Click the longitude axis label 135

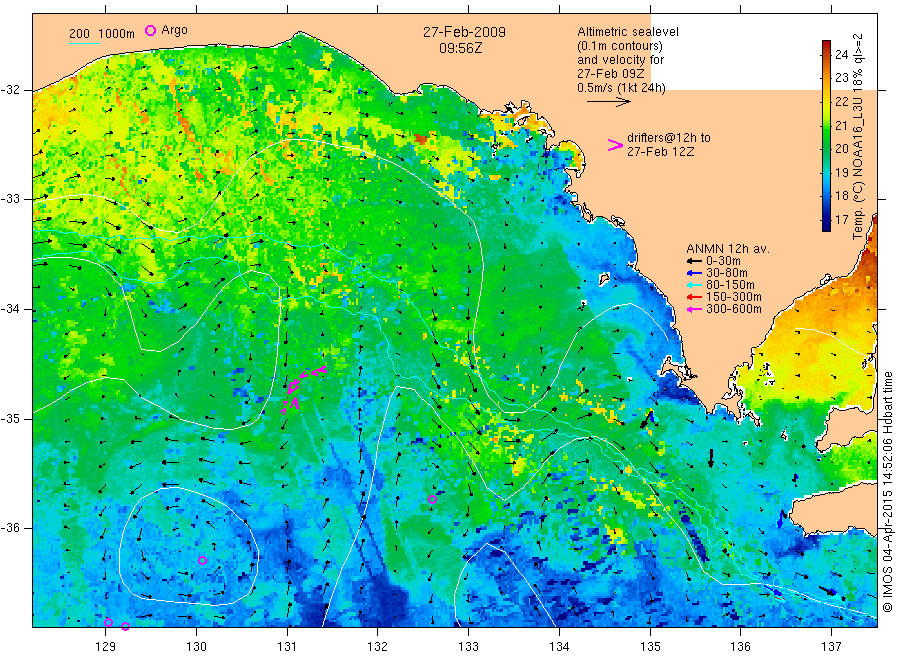tap(650, 647)
